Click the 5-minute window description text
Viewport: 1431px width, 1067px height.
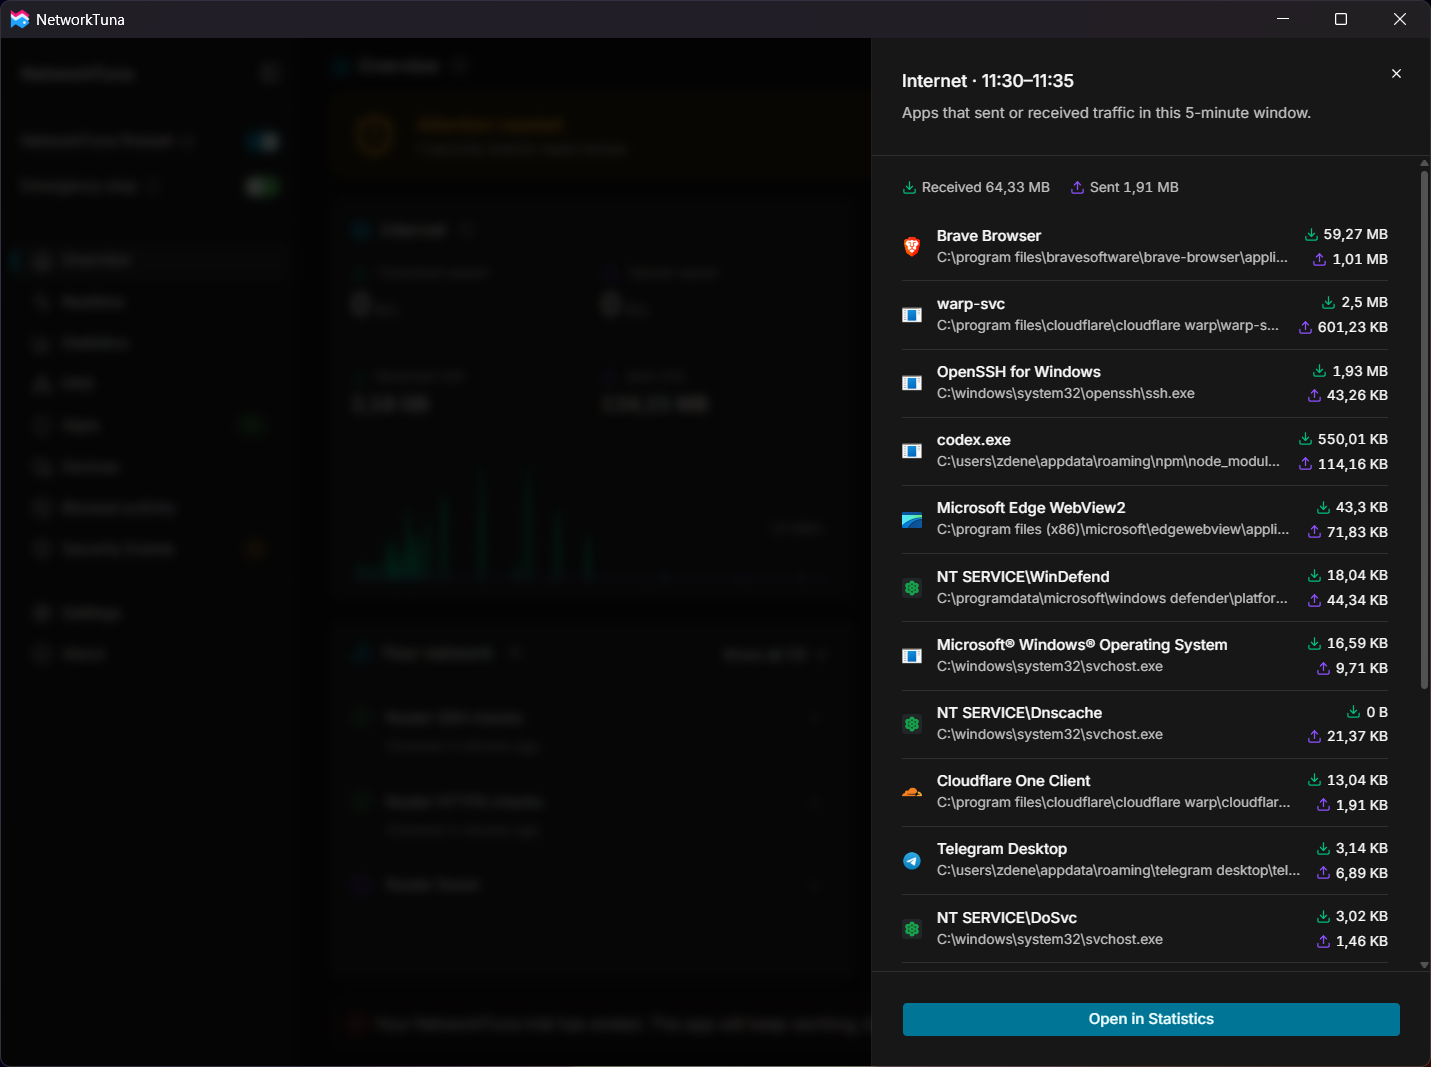1106,113
